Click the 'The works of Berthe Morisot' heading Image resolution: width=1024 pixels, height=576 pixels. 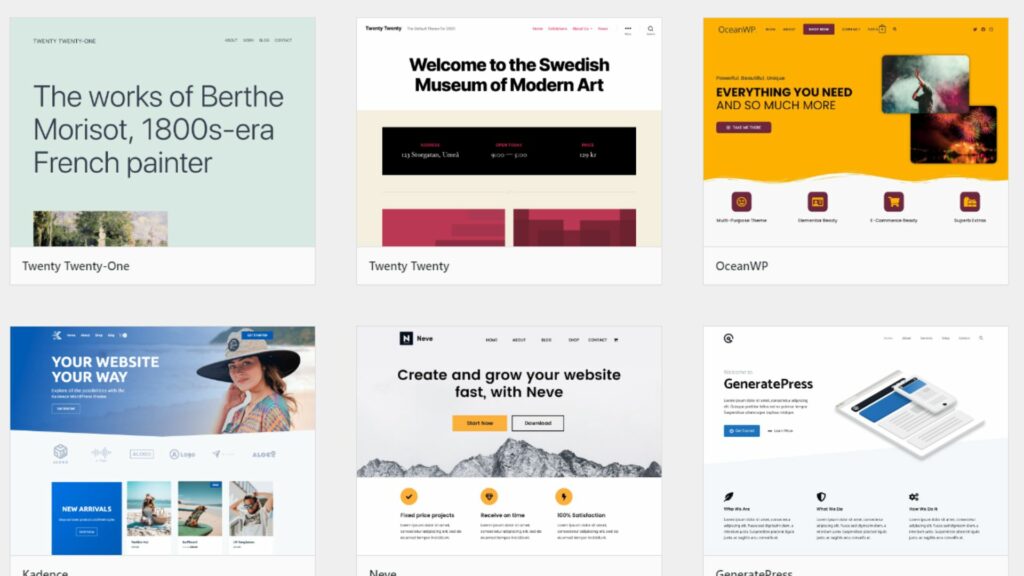point(158,129)
